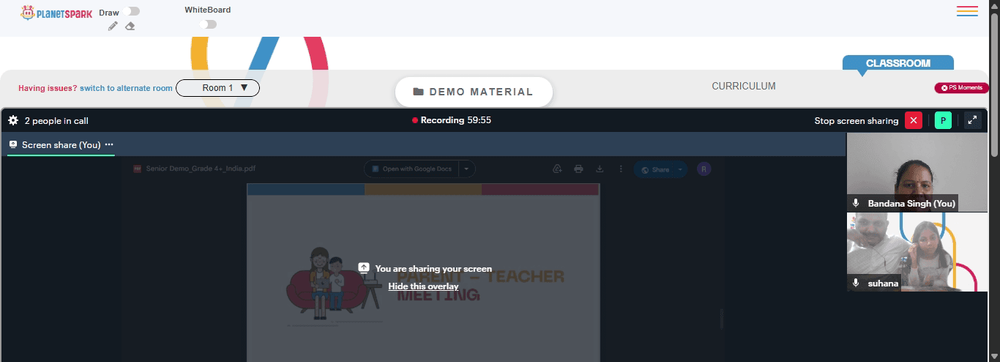Click switch to alternate room link

[126, 89]
